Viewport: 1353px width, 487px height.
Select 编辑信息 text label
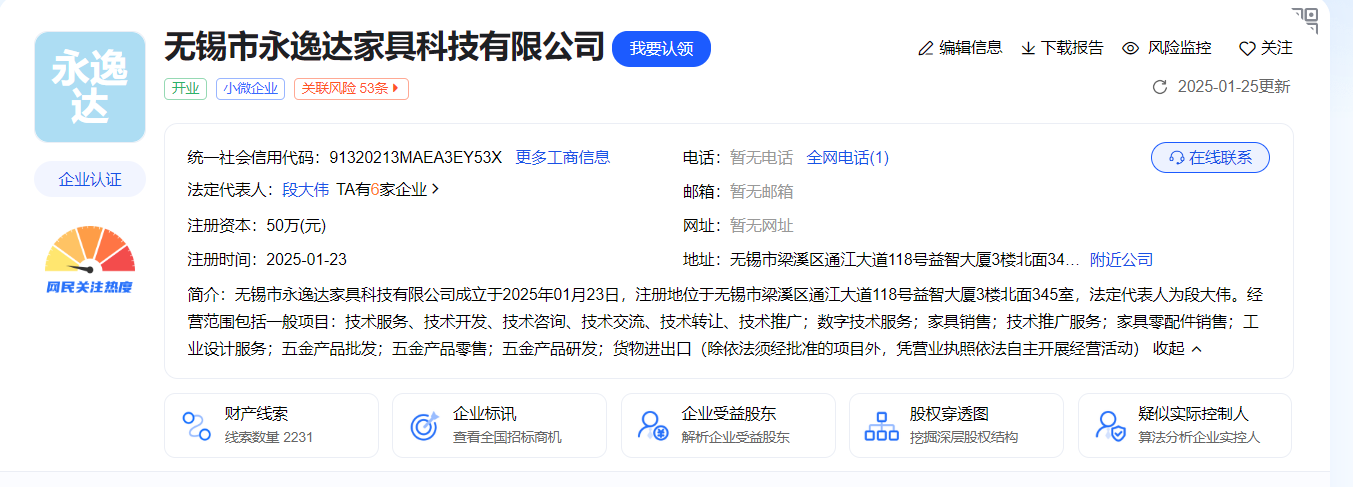(970, 48)
